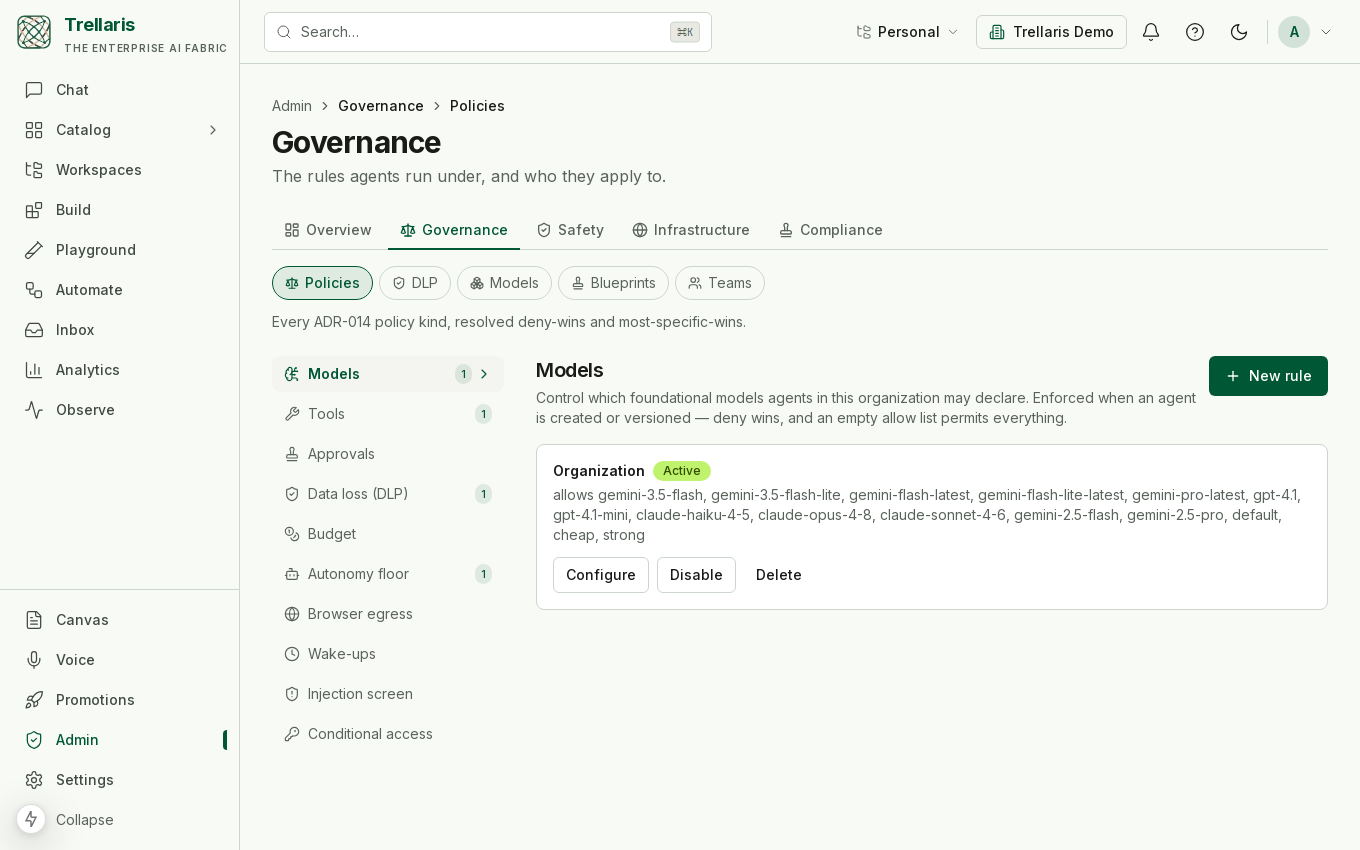Create a New rule
This screenshot has height=850, width=1360.
[x=1268, y=376]
